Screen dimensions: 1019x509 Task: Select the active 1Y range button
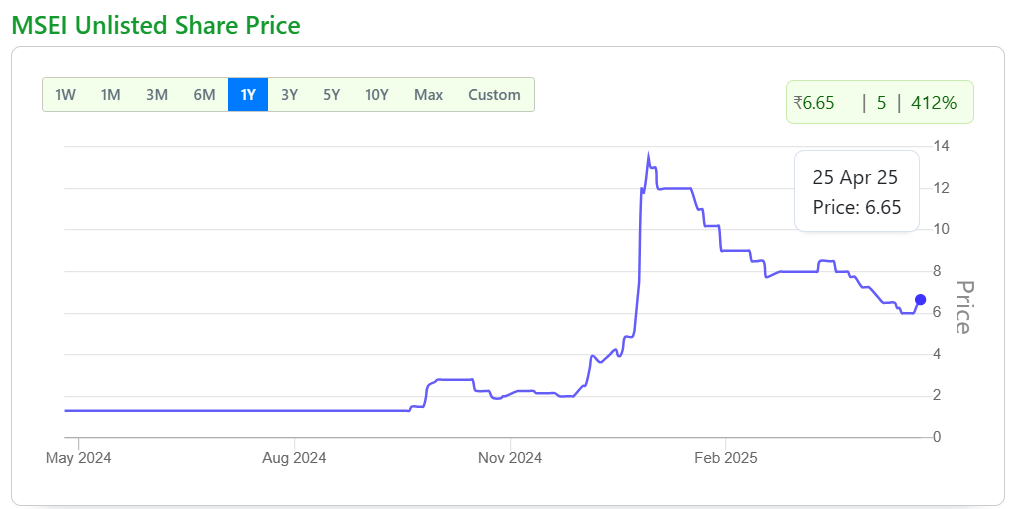pos(248,95)
